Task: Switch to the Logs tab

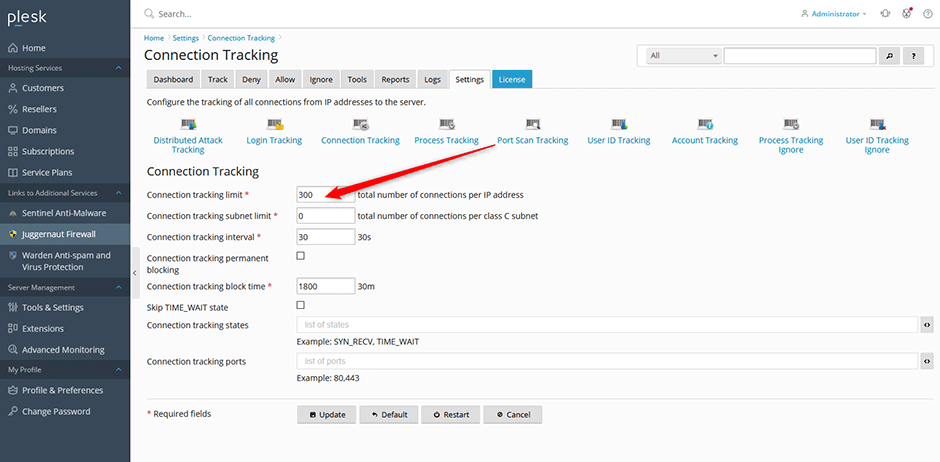Action: (432, 79)
